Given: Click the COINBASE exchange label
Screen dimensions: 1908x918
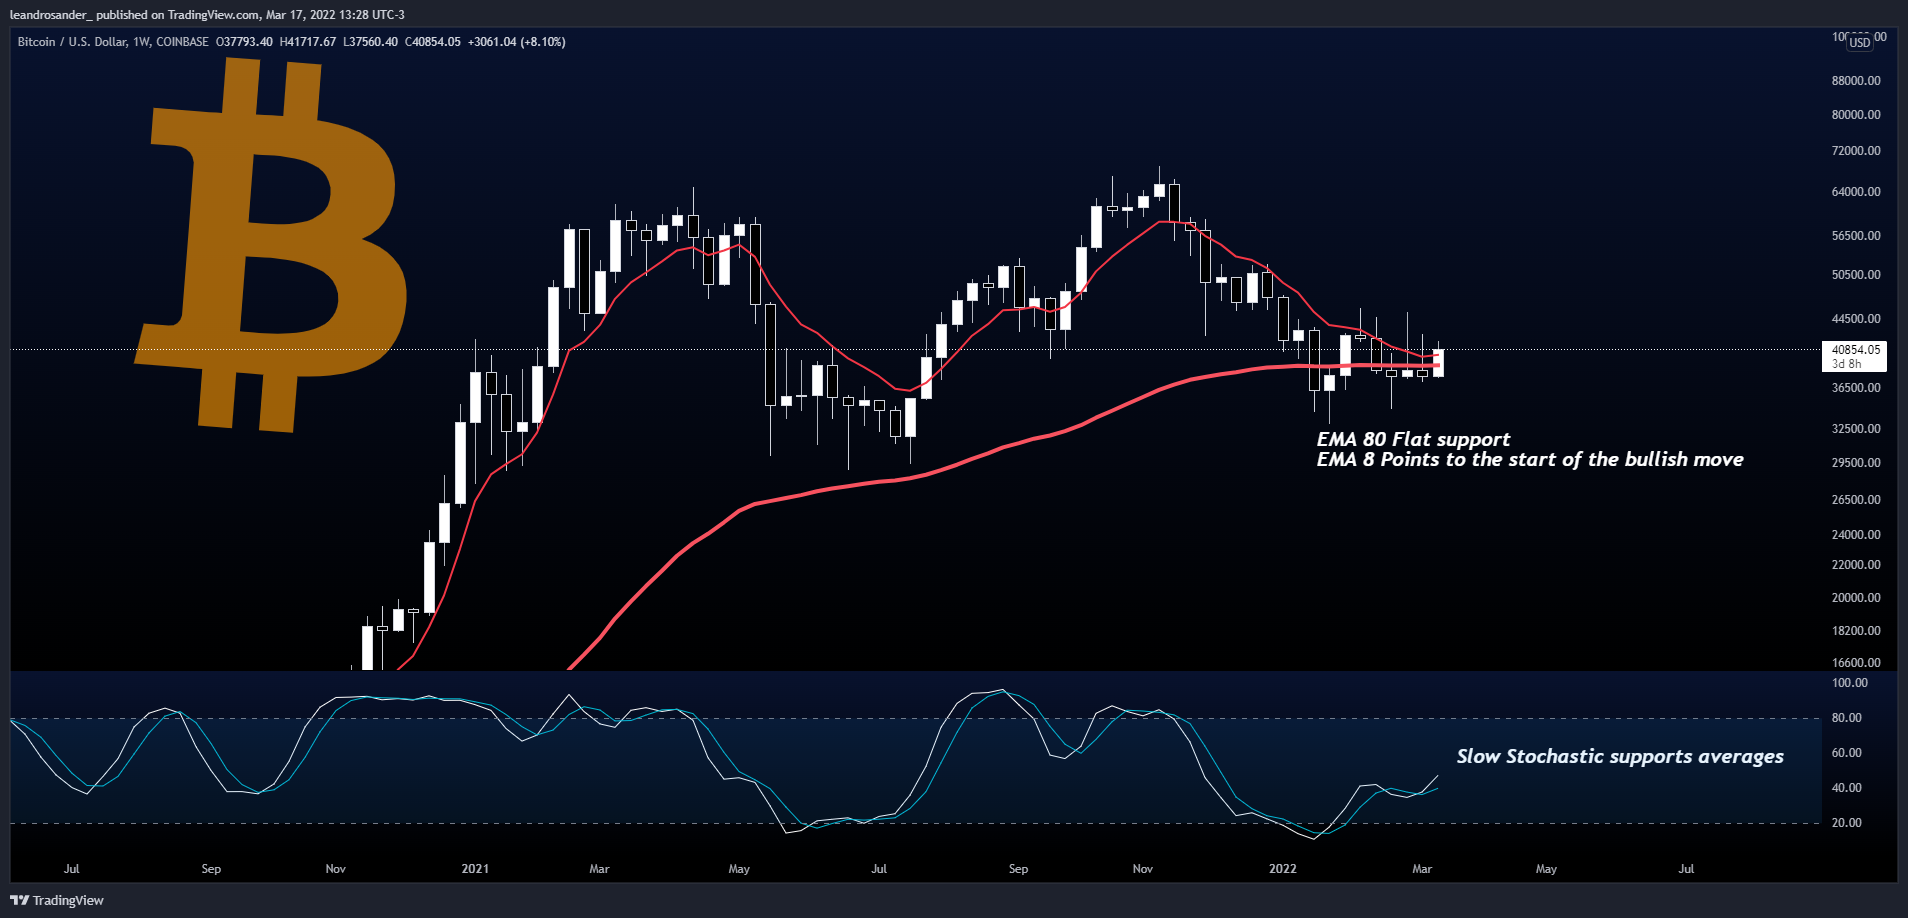Looking at the screenshot, I should 182,42.
